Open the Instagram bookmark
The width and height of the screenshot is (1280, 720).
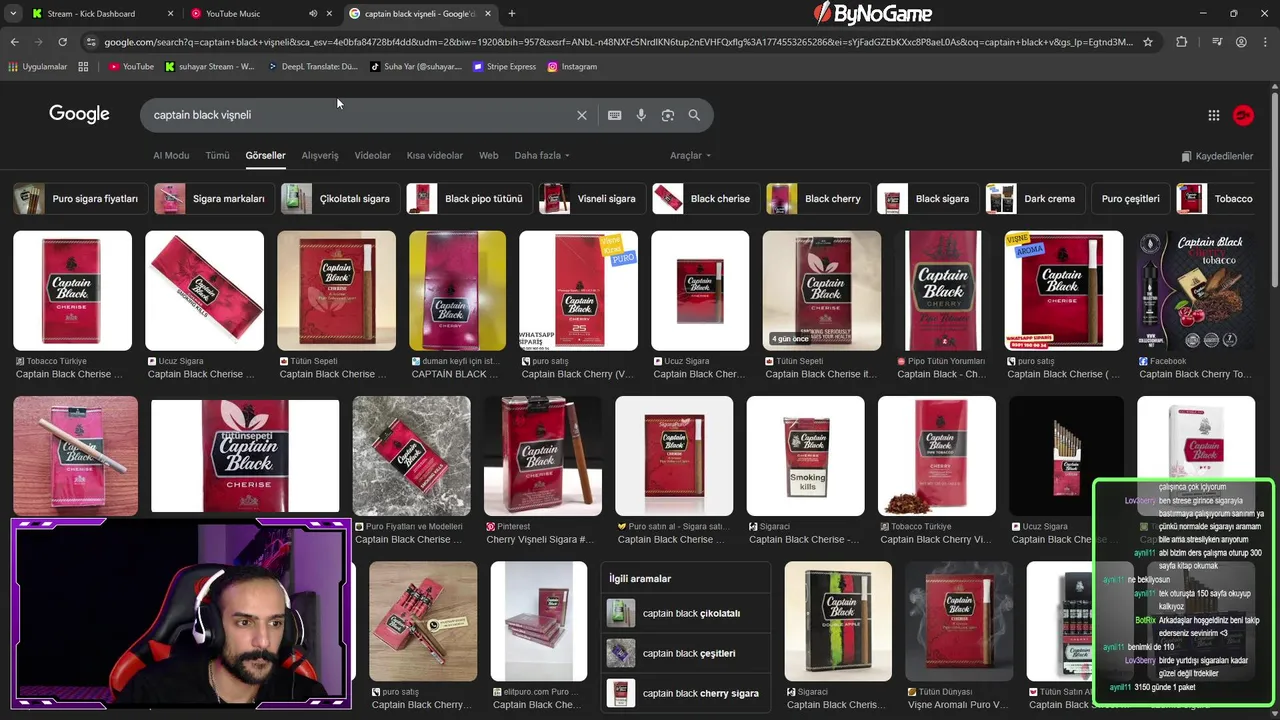click(x=572, y=67)
